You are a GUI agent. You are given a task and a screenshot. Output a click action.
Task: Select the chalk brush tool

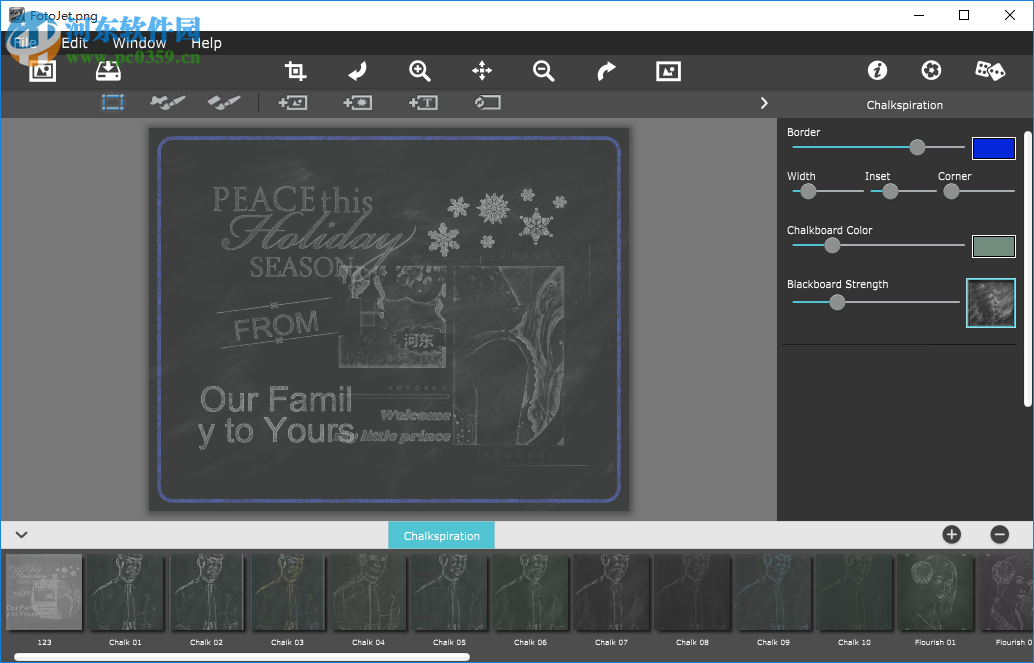tap(167, 102)
